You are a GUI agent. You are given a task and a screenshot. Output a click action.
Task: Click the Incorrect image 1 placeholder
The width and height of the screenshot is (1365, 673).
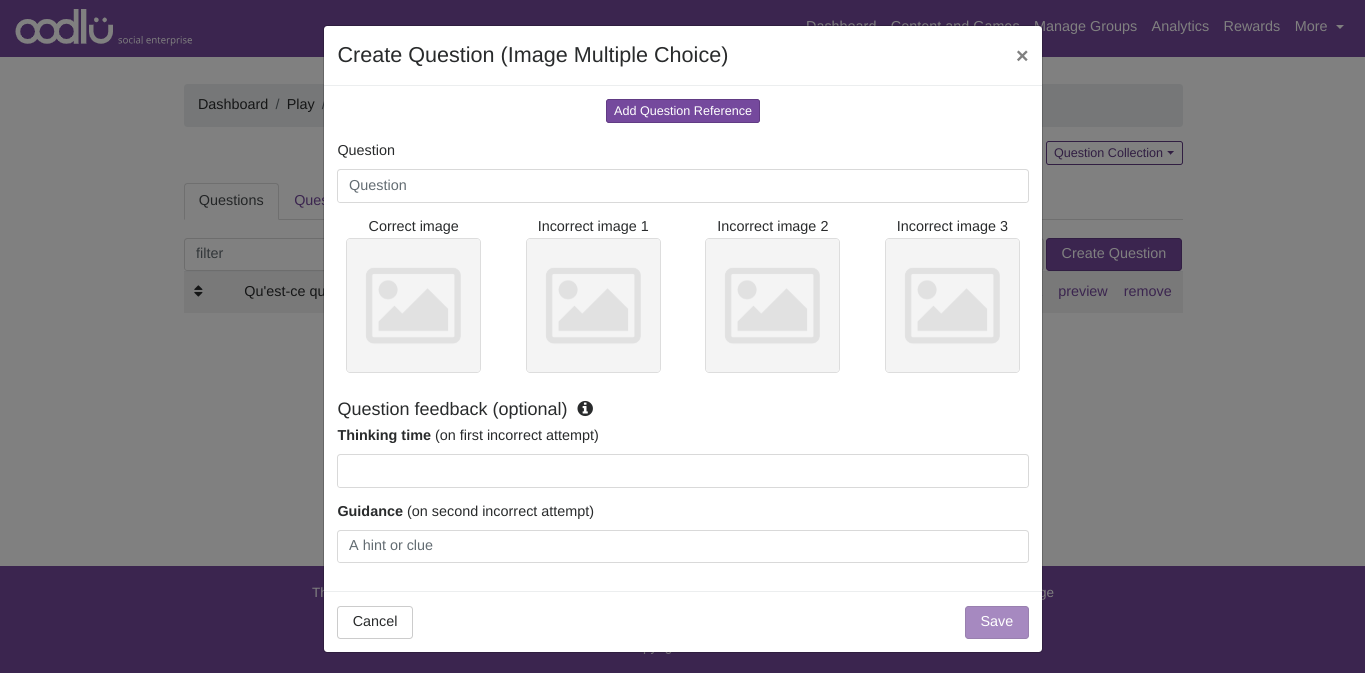tap(593, 305)
